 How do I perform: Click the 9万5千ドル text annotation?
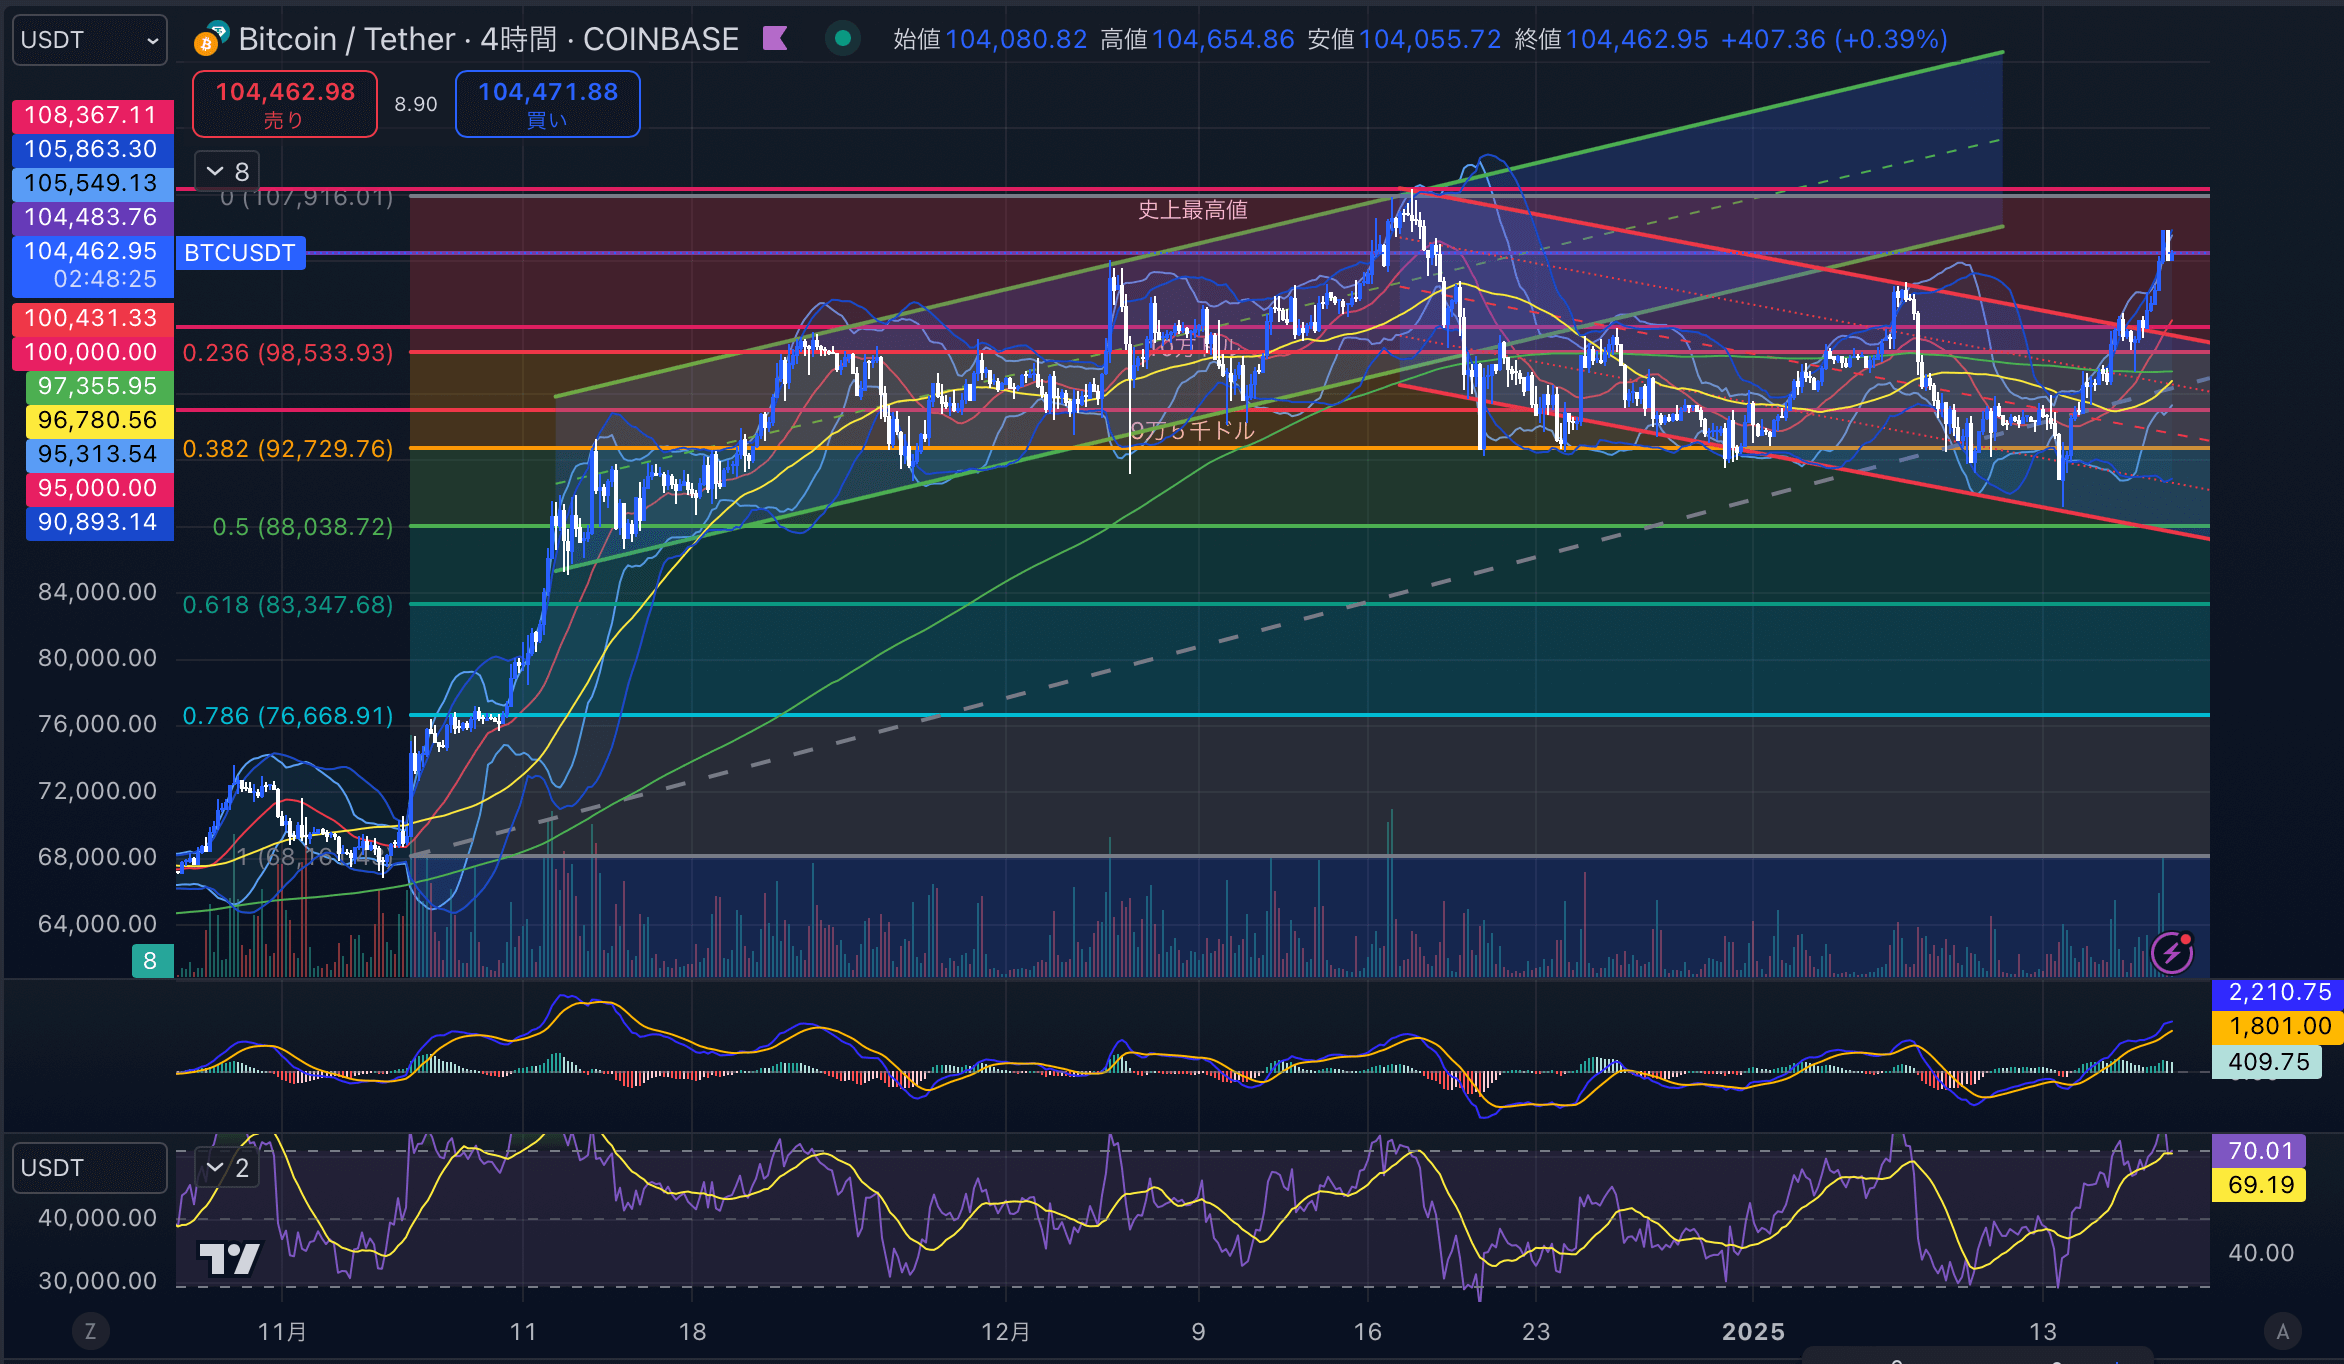point(1193,431)
